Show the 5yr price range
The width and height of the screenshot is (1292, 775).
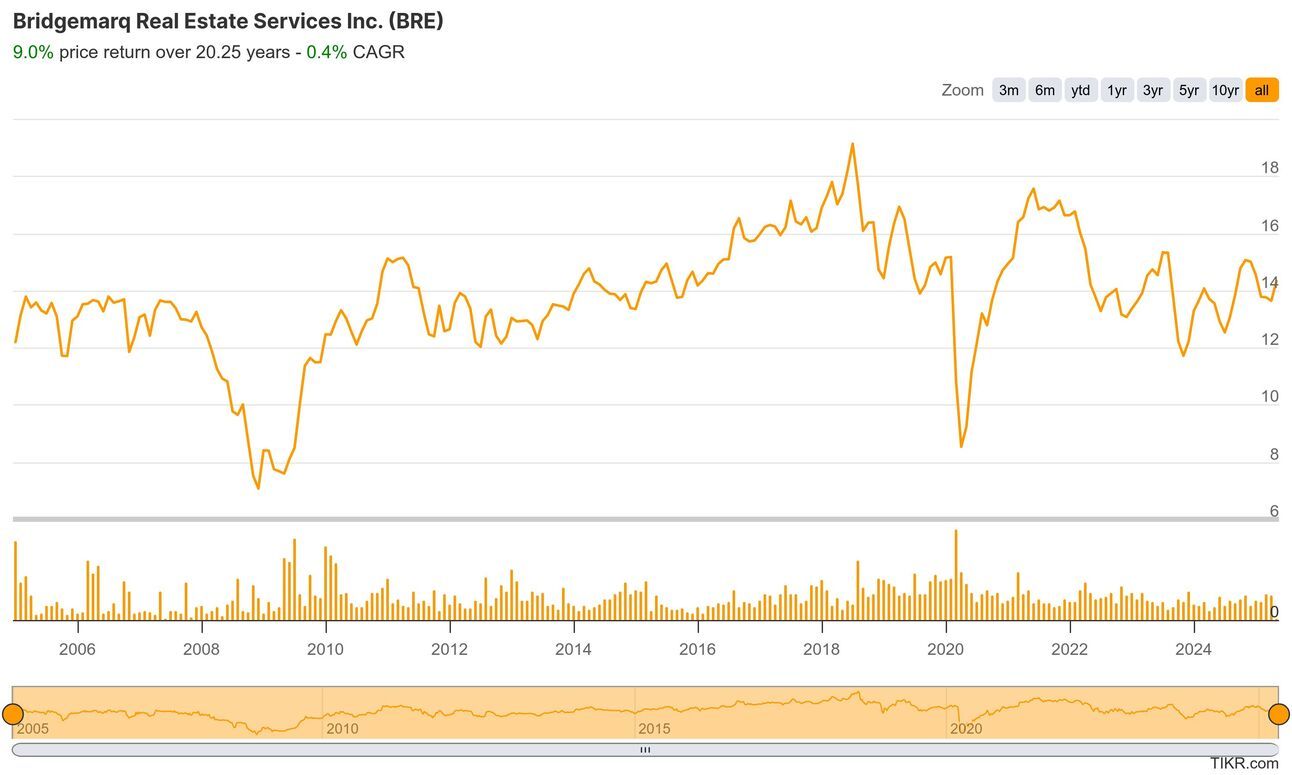click(1189, 90)
